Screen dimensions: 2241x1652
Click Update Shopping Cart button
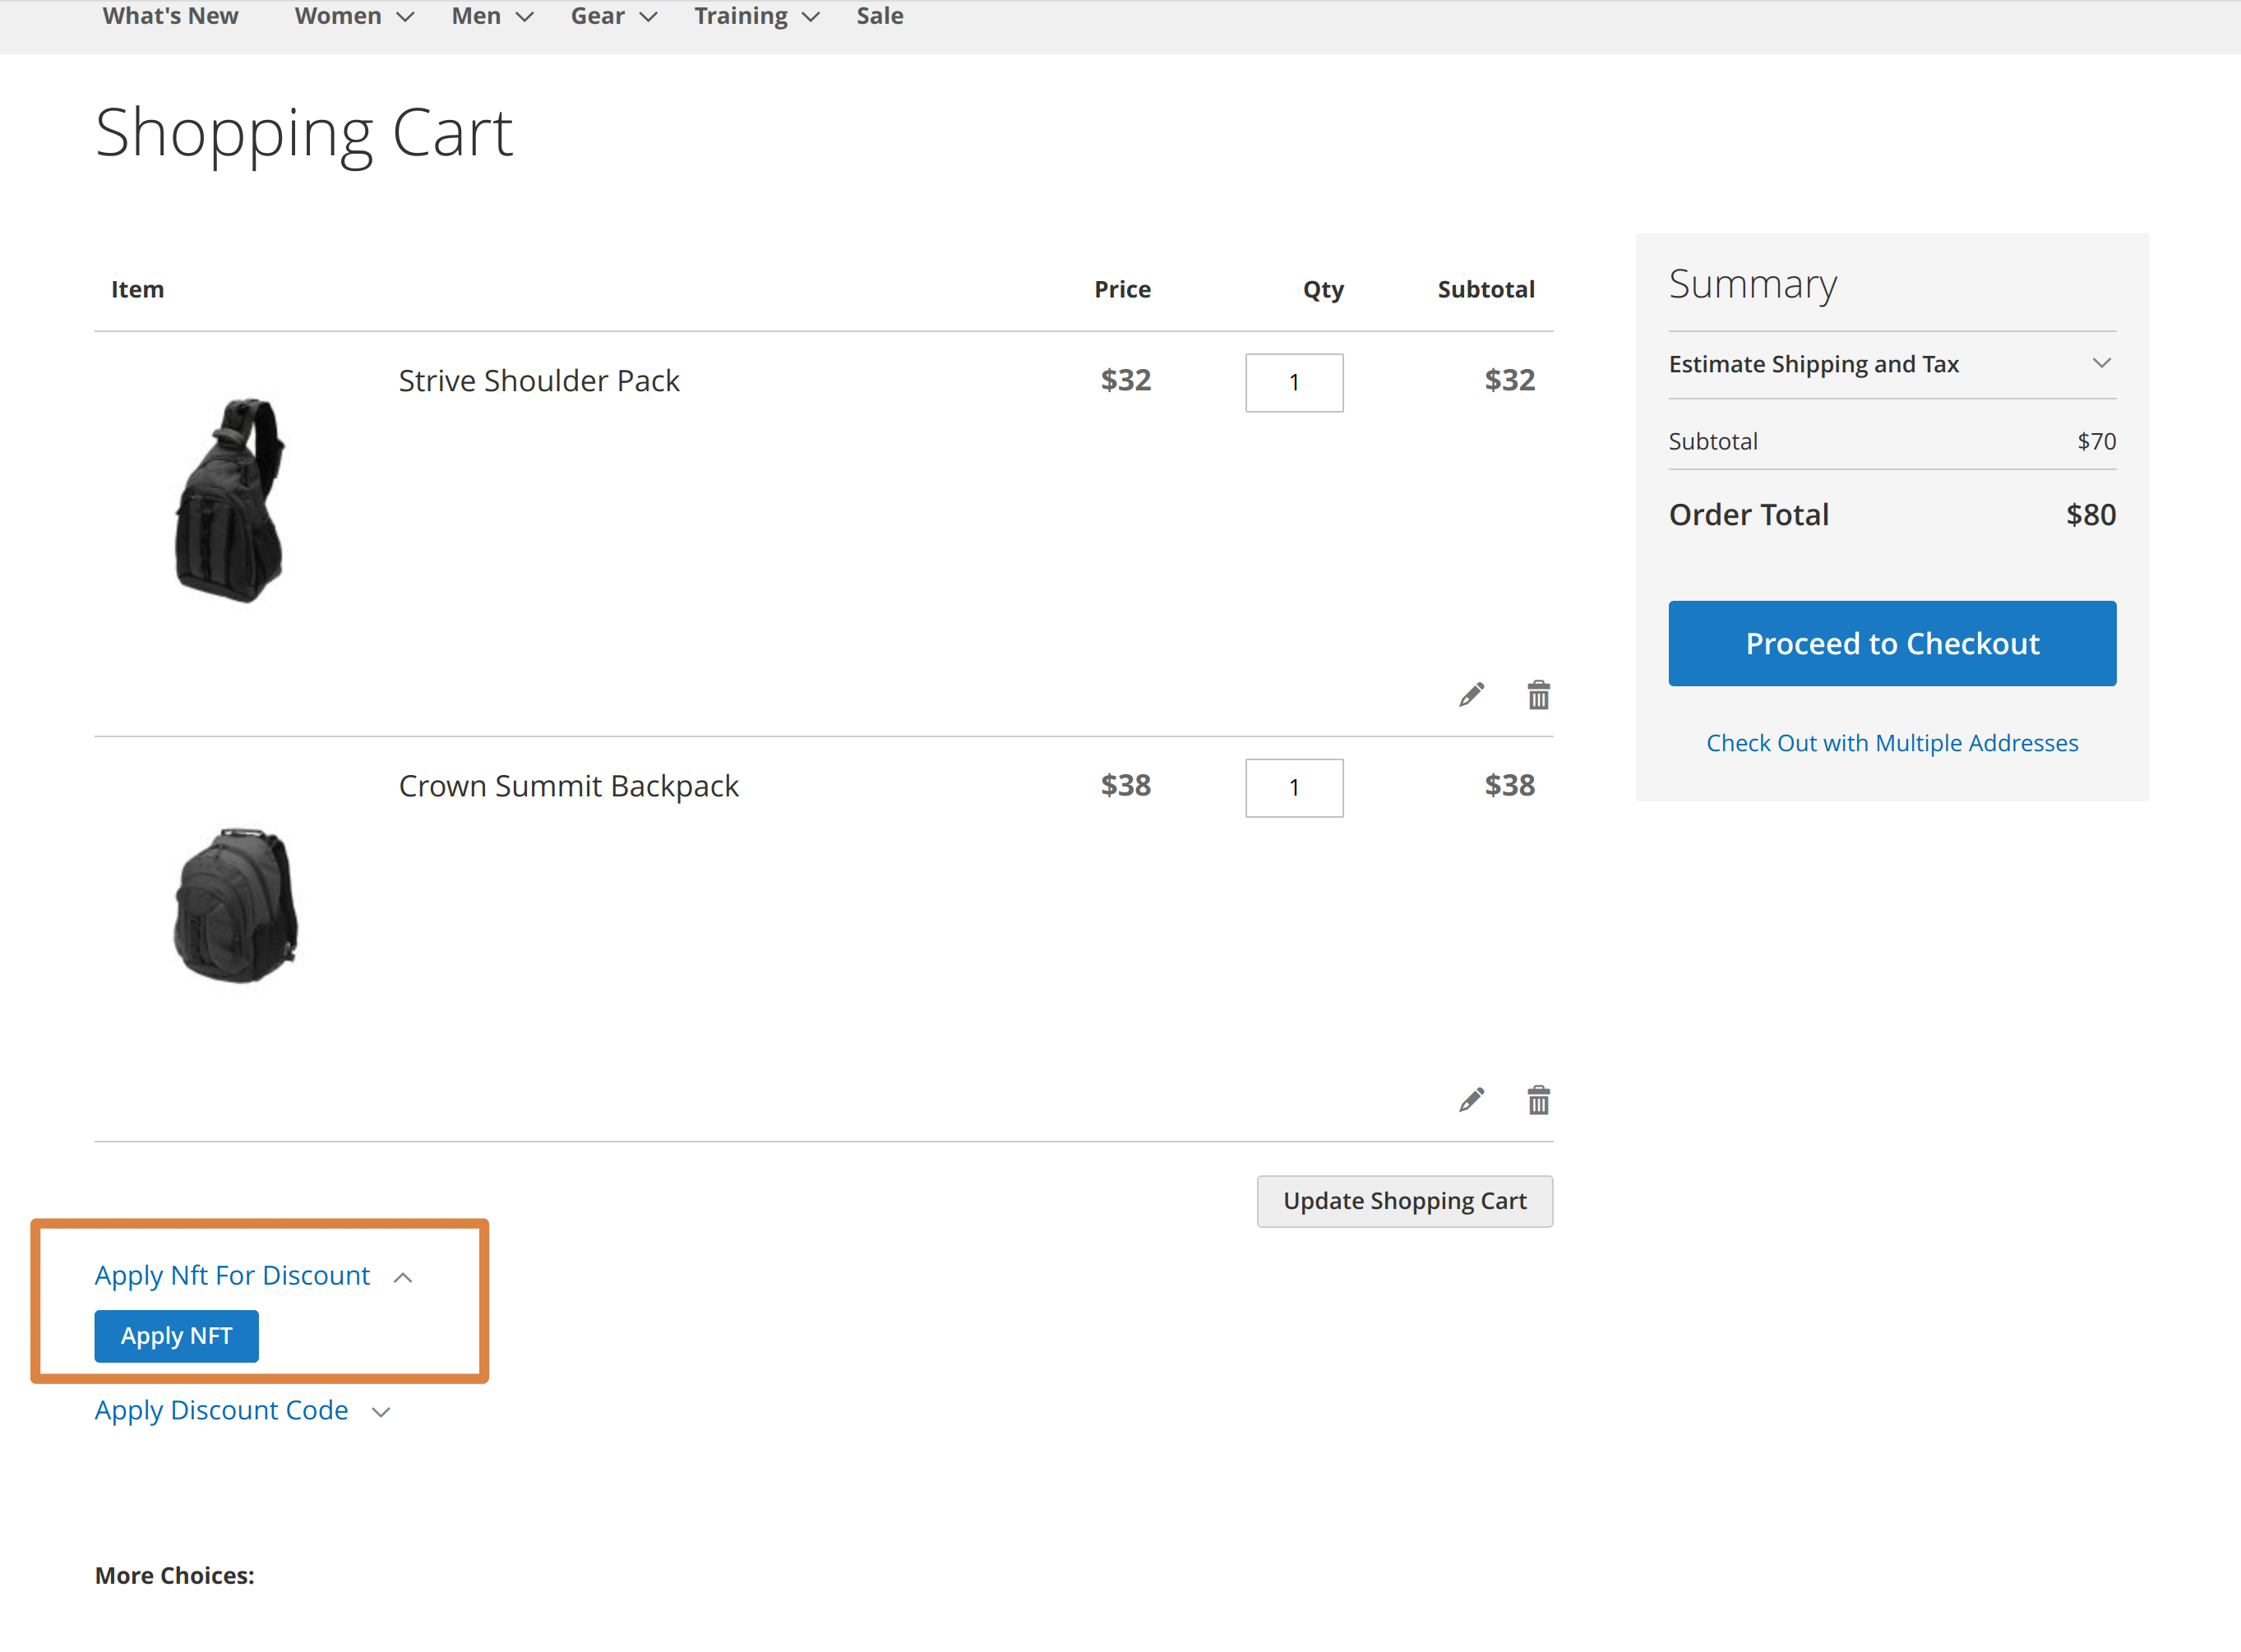pyautogui.click(x=1402, y=1198)
